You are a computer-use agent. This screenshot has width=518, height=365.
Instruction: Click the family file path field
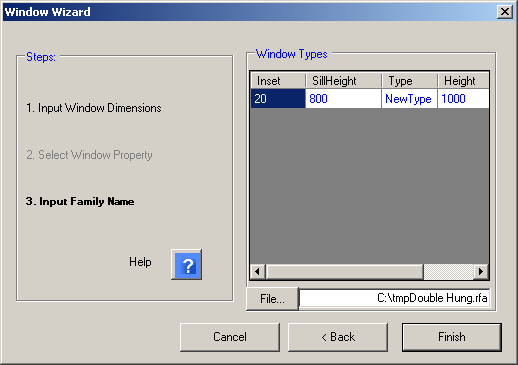(x=395, y=298)
